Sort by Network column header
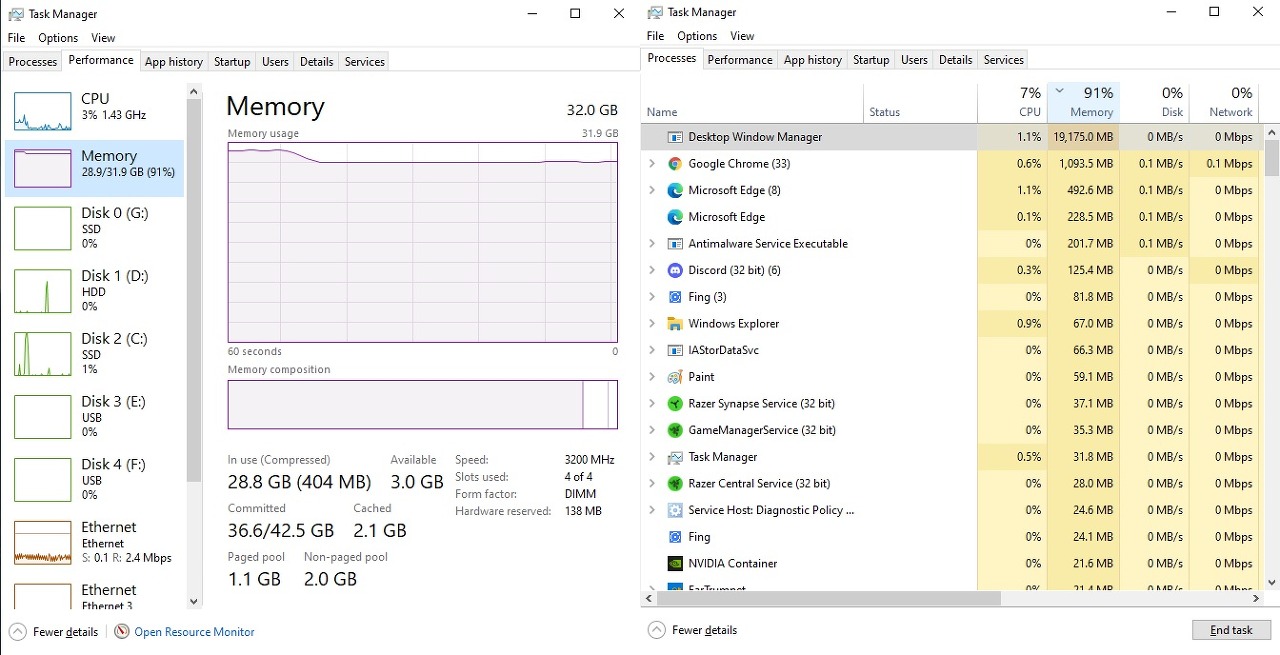This screenshot has height=655, width=1280. point(1223,102)
